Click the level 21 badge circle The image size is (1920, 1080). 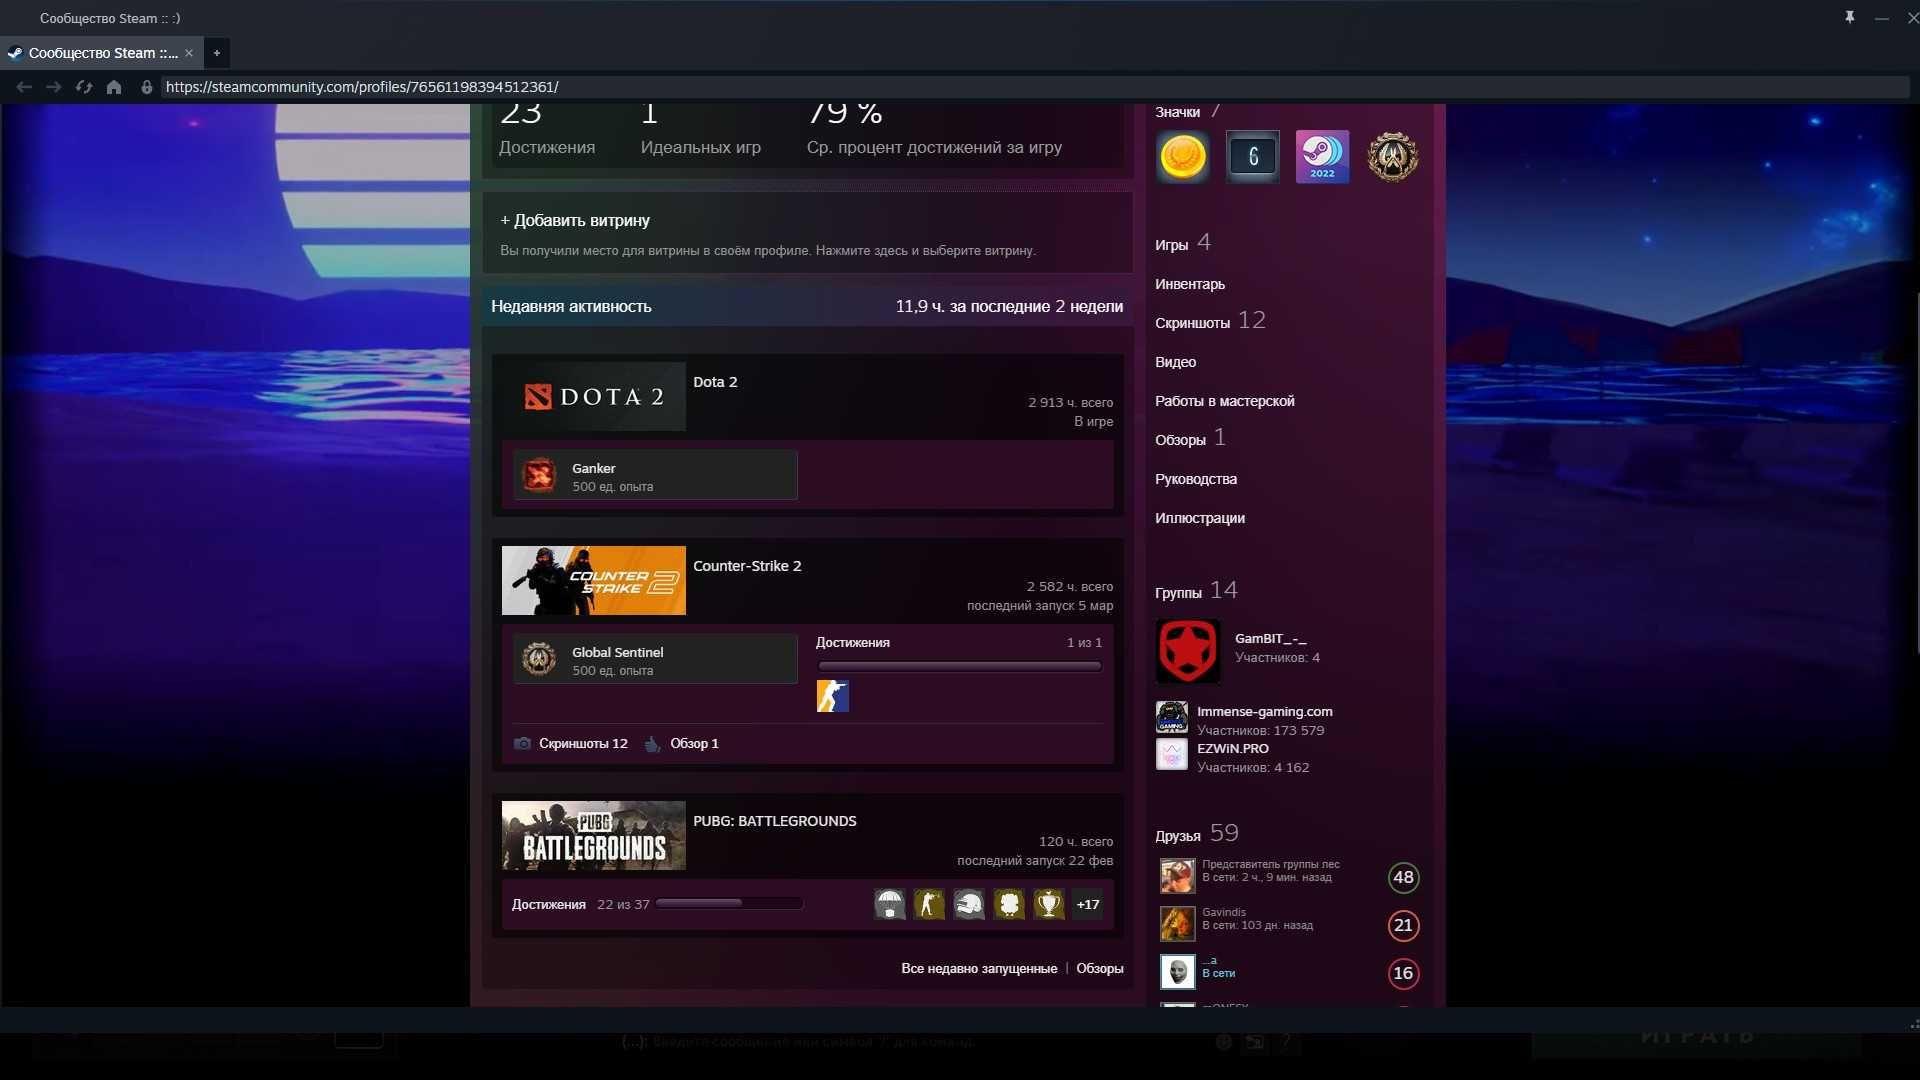(1404, 925)
